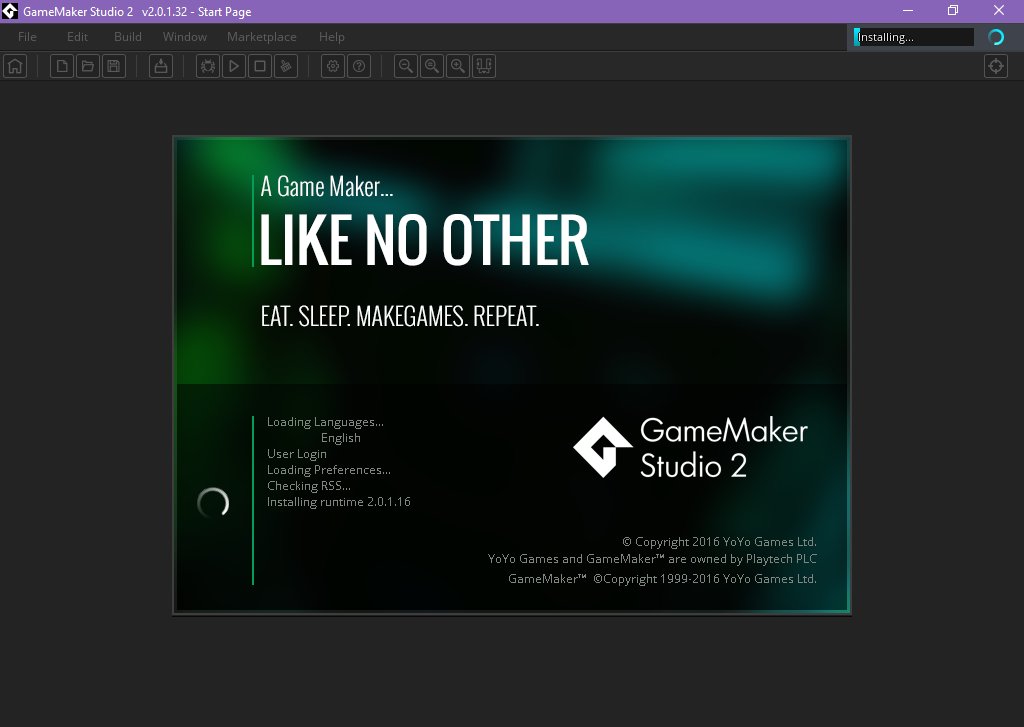Zoom out using the minus magnifier icon
The image size is (1024, 727).
click(406, 66)
